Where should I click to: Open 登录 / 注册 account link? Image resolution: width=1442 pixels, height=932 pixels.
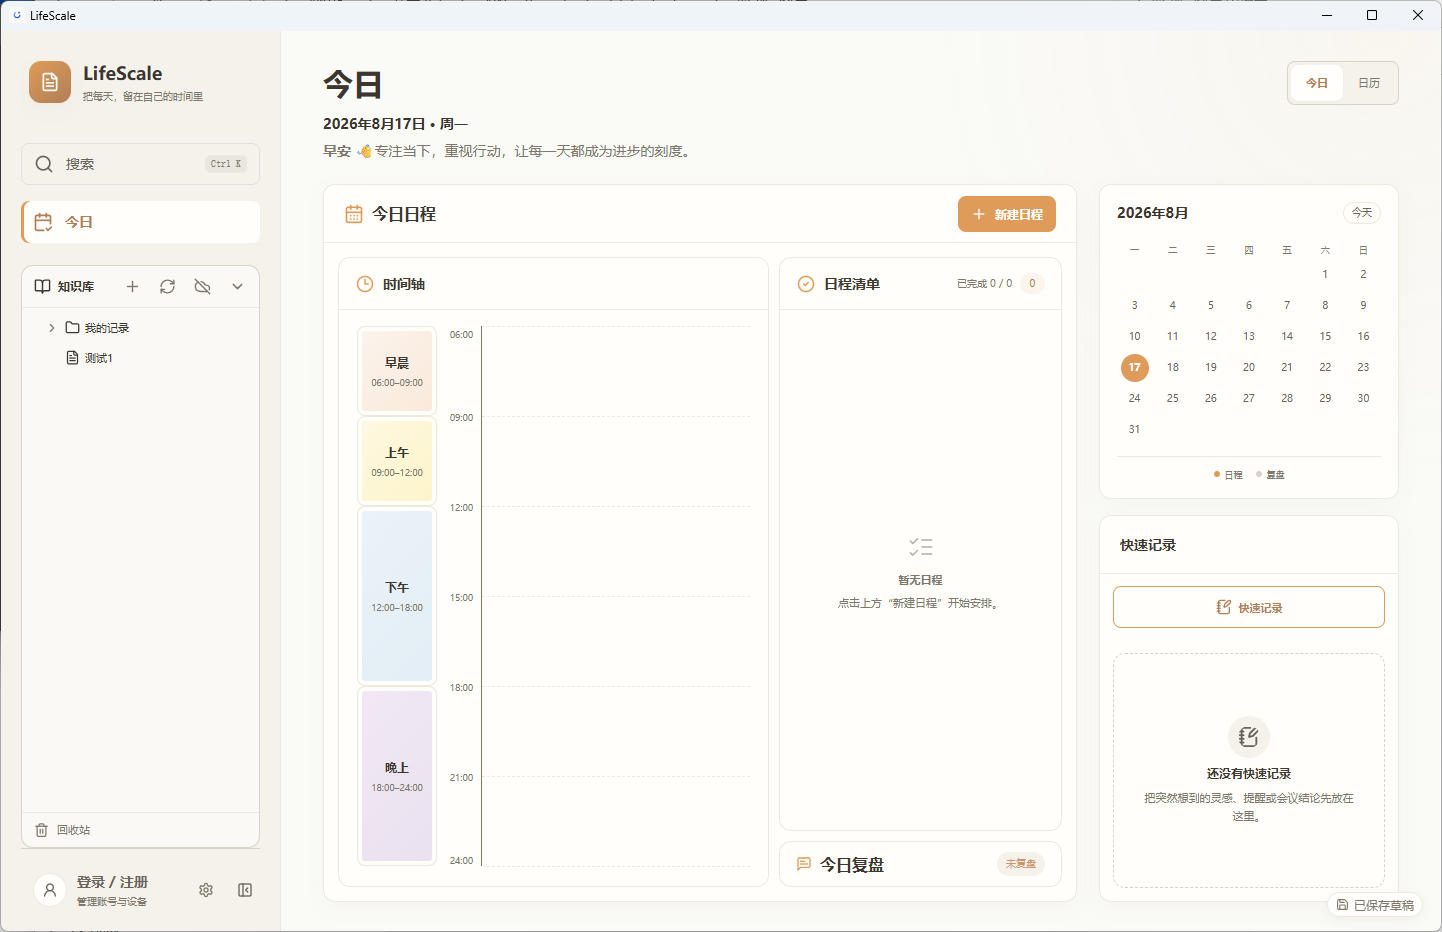pos(112,882)
